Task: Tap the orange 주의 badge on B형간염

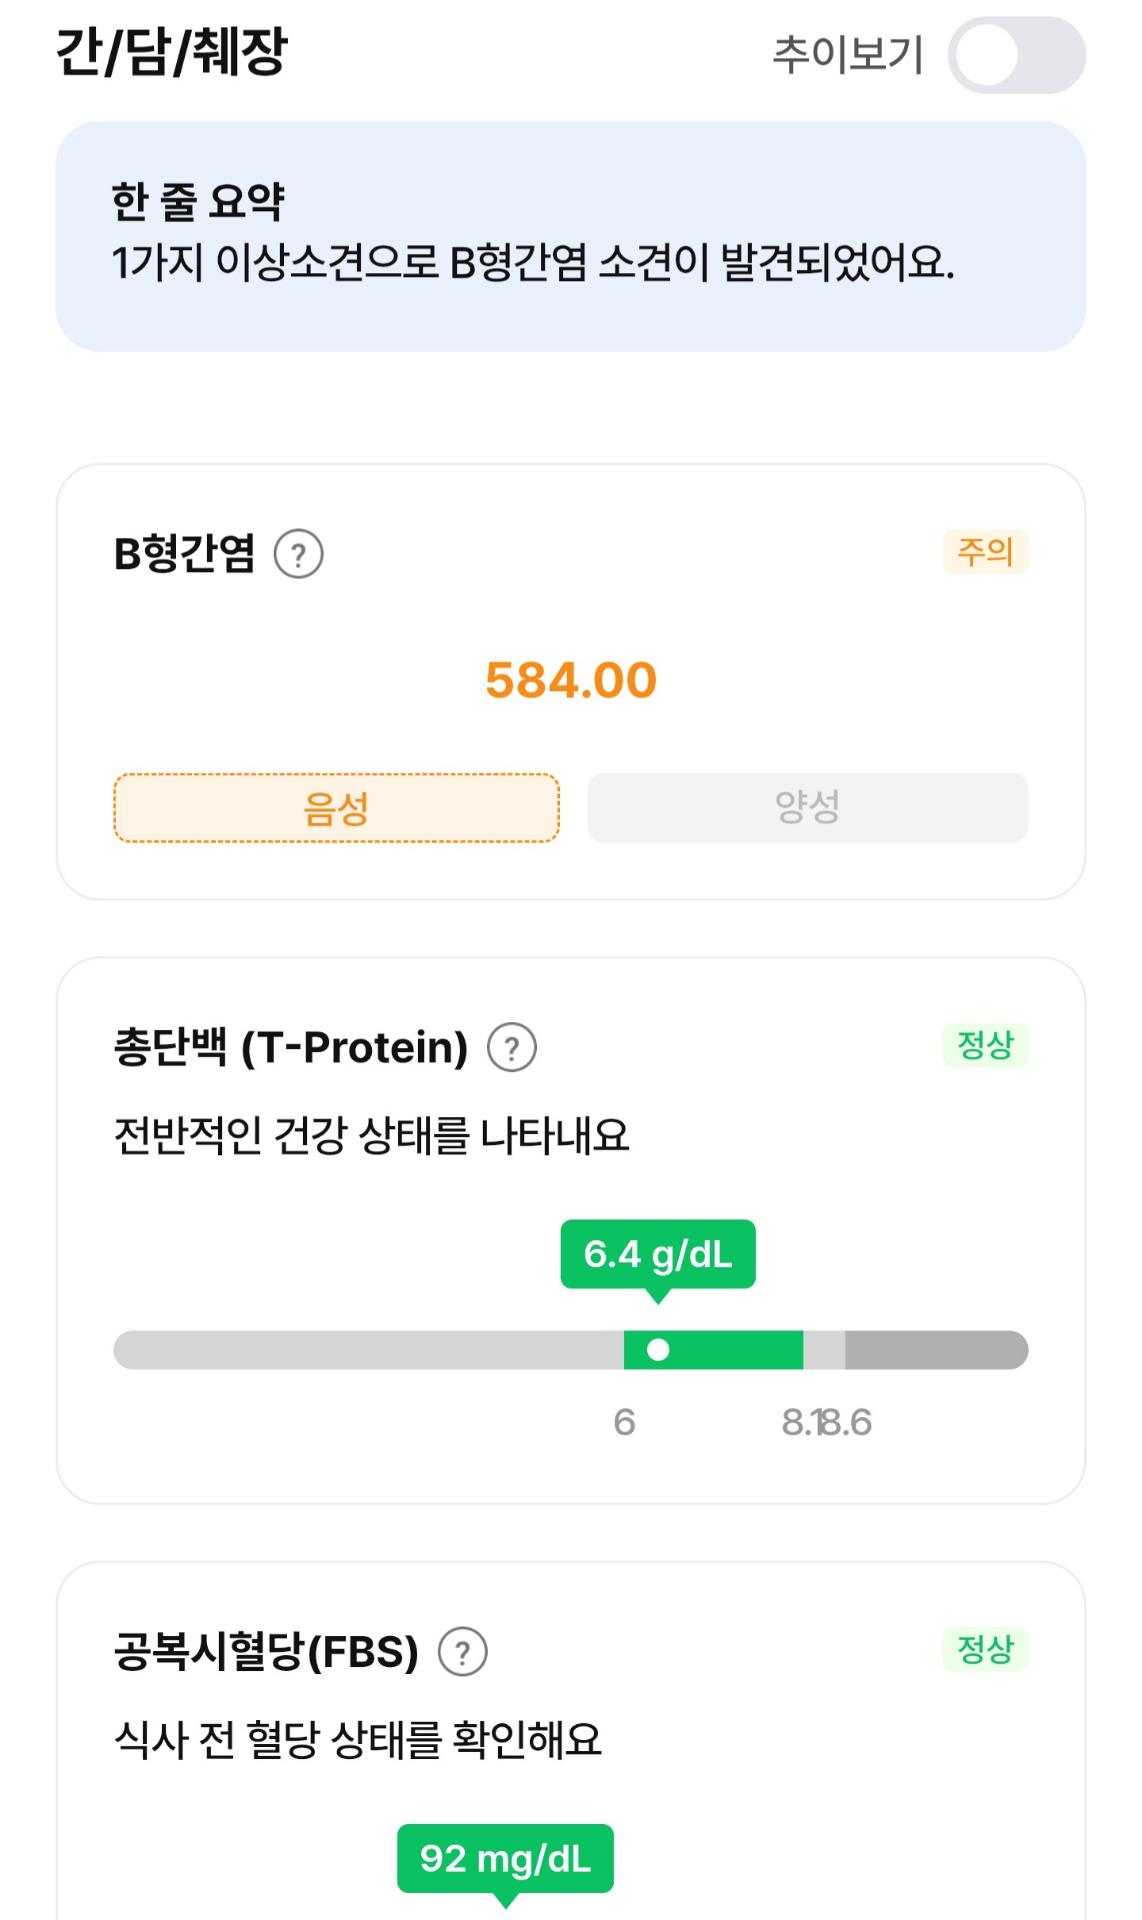Action: [x=985, y=552]
